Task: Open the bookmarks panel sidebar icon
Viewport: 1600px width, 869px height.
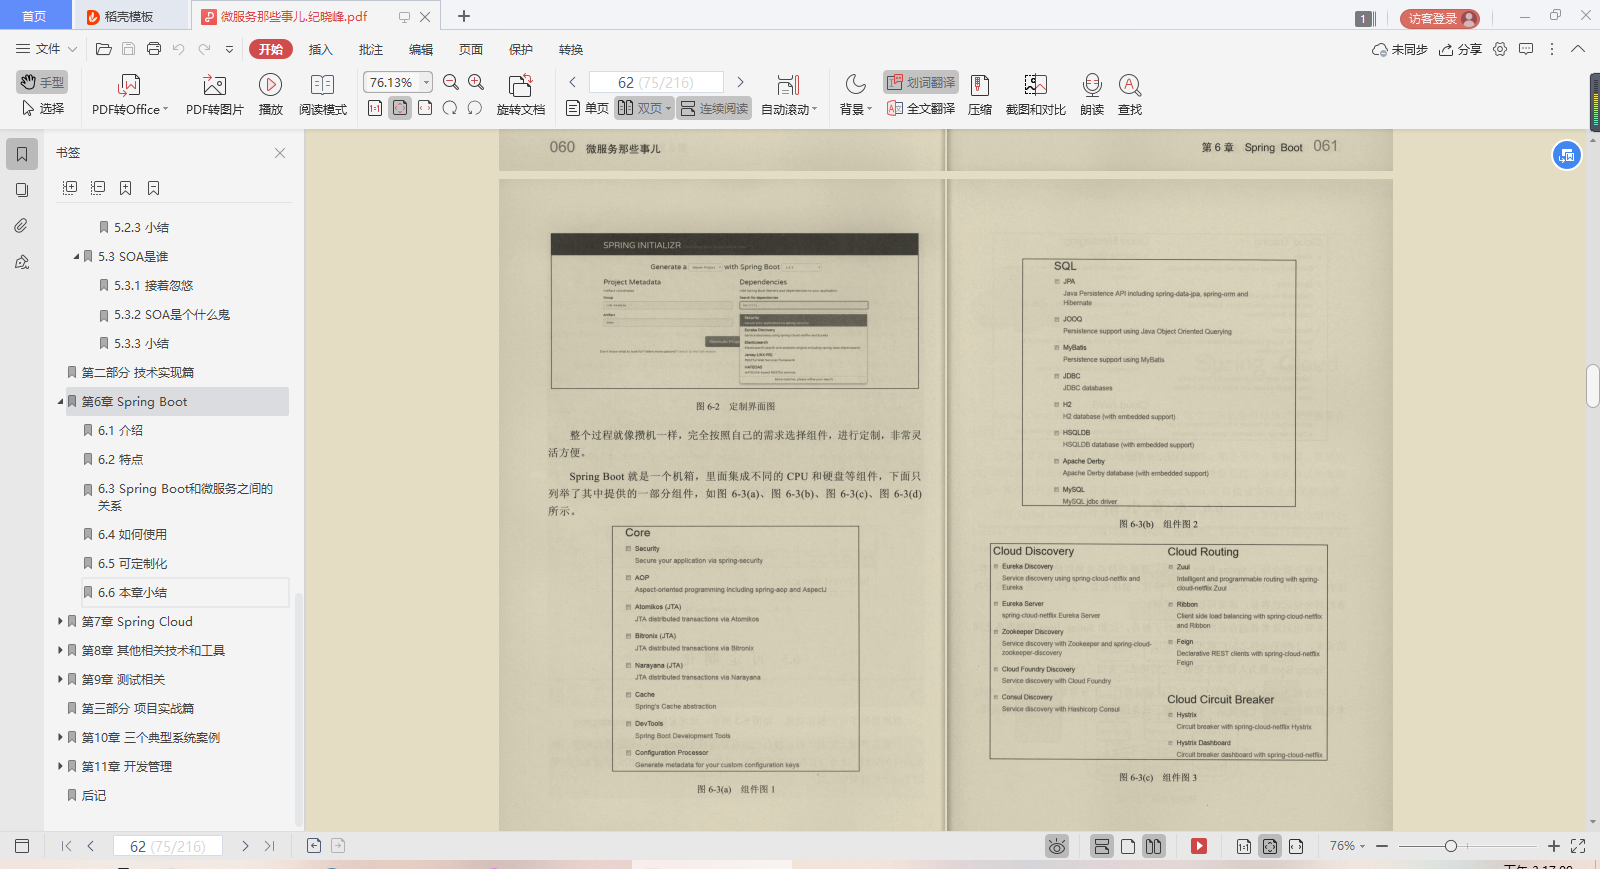Action: pos(22,154)
